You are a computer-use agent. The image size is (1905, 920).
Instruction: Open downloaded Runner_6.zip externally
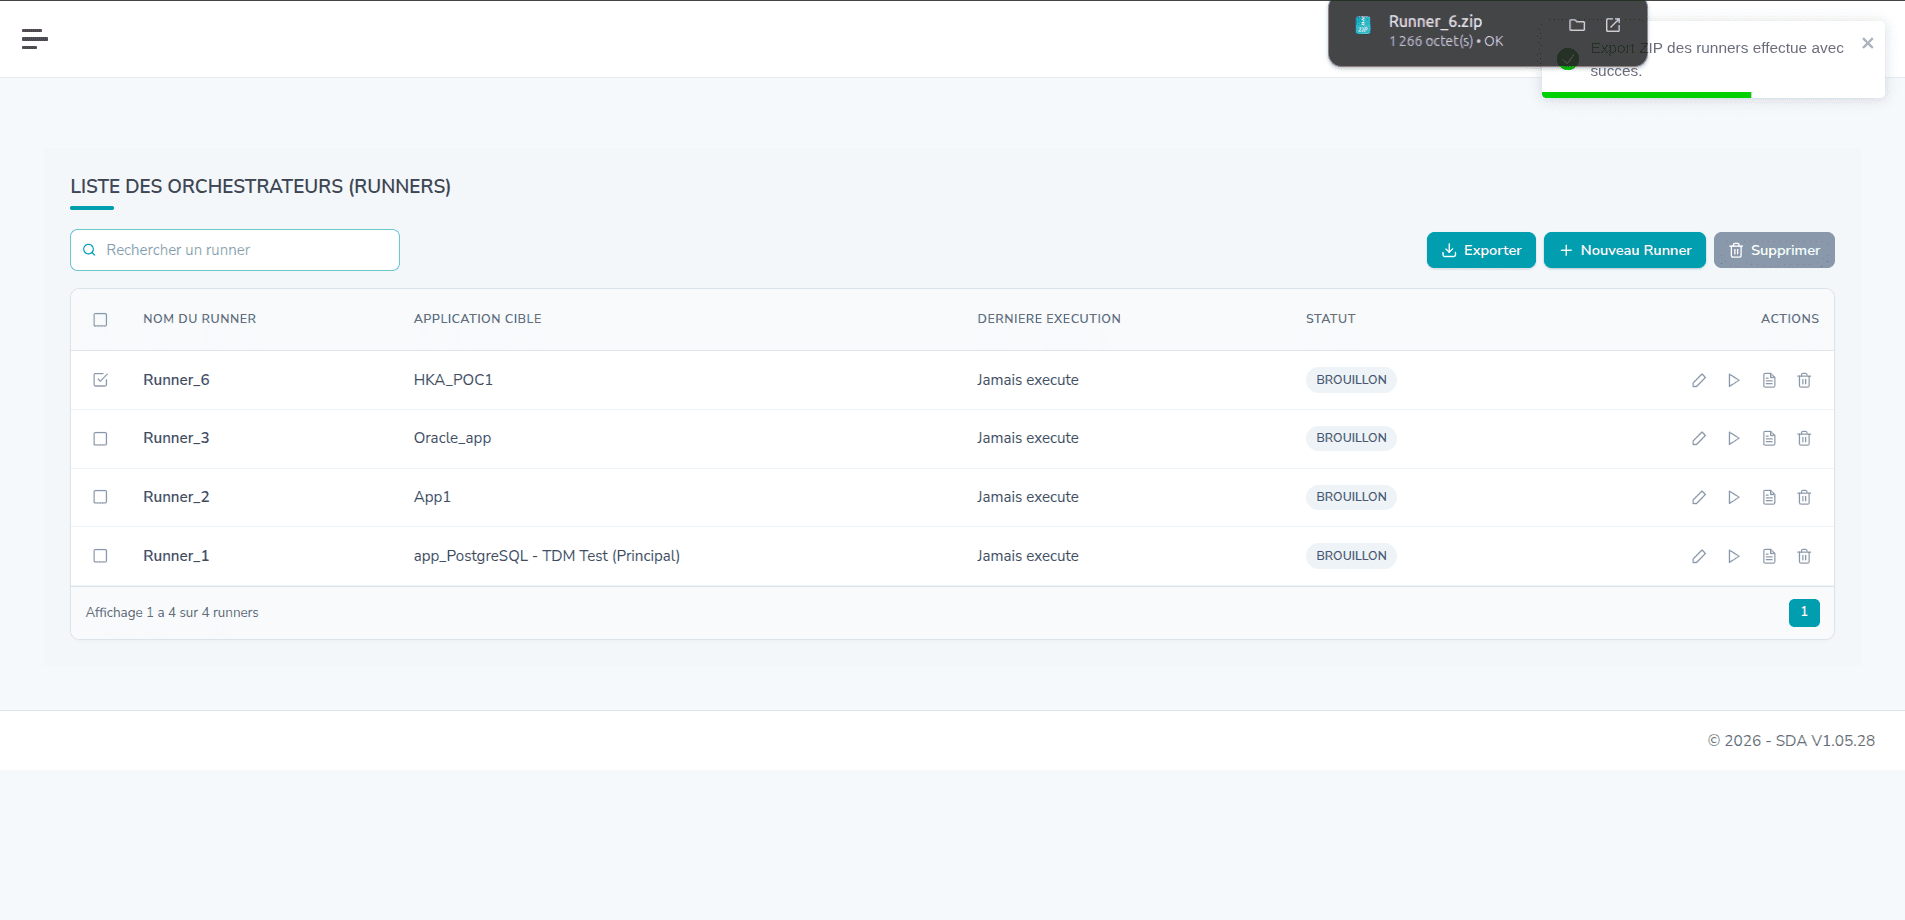(x=1613, y=25)
